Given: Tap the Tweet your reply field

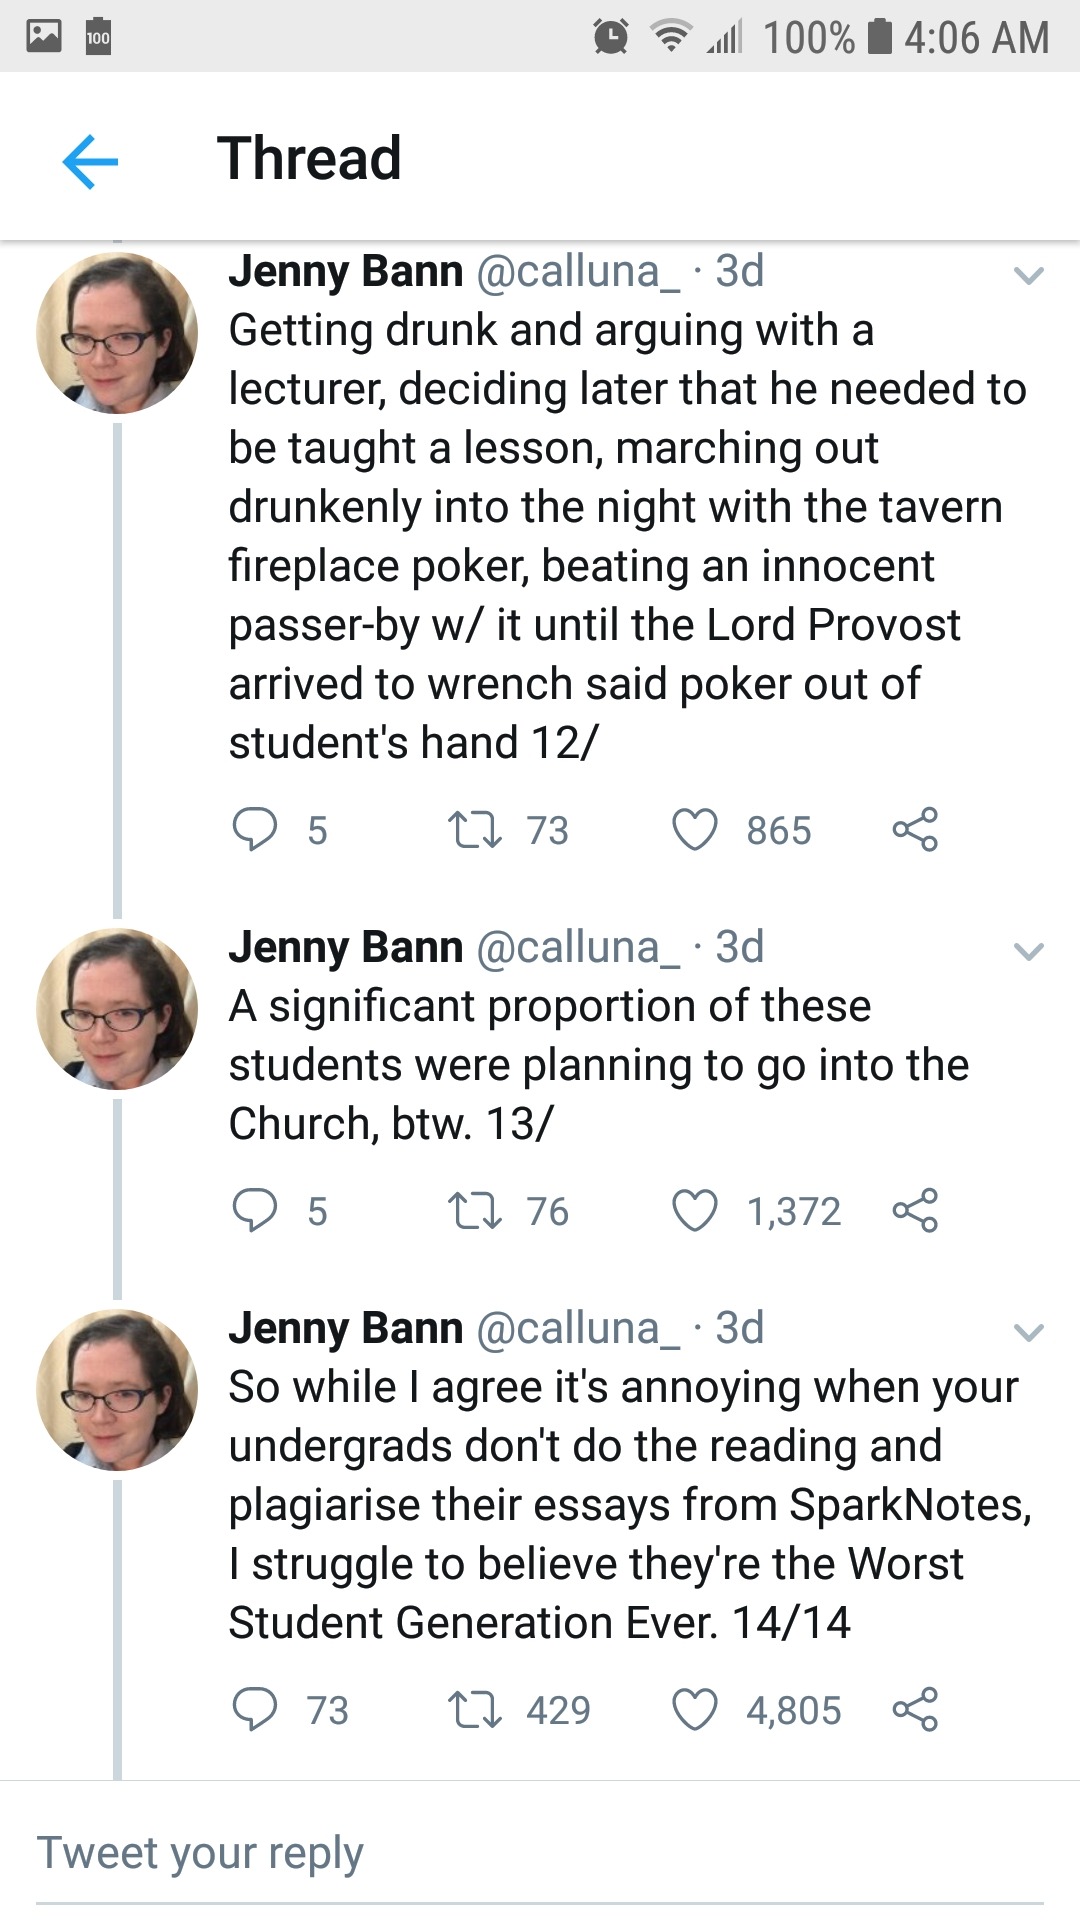Looking at the screenshot, I should [540, 1853].
